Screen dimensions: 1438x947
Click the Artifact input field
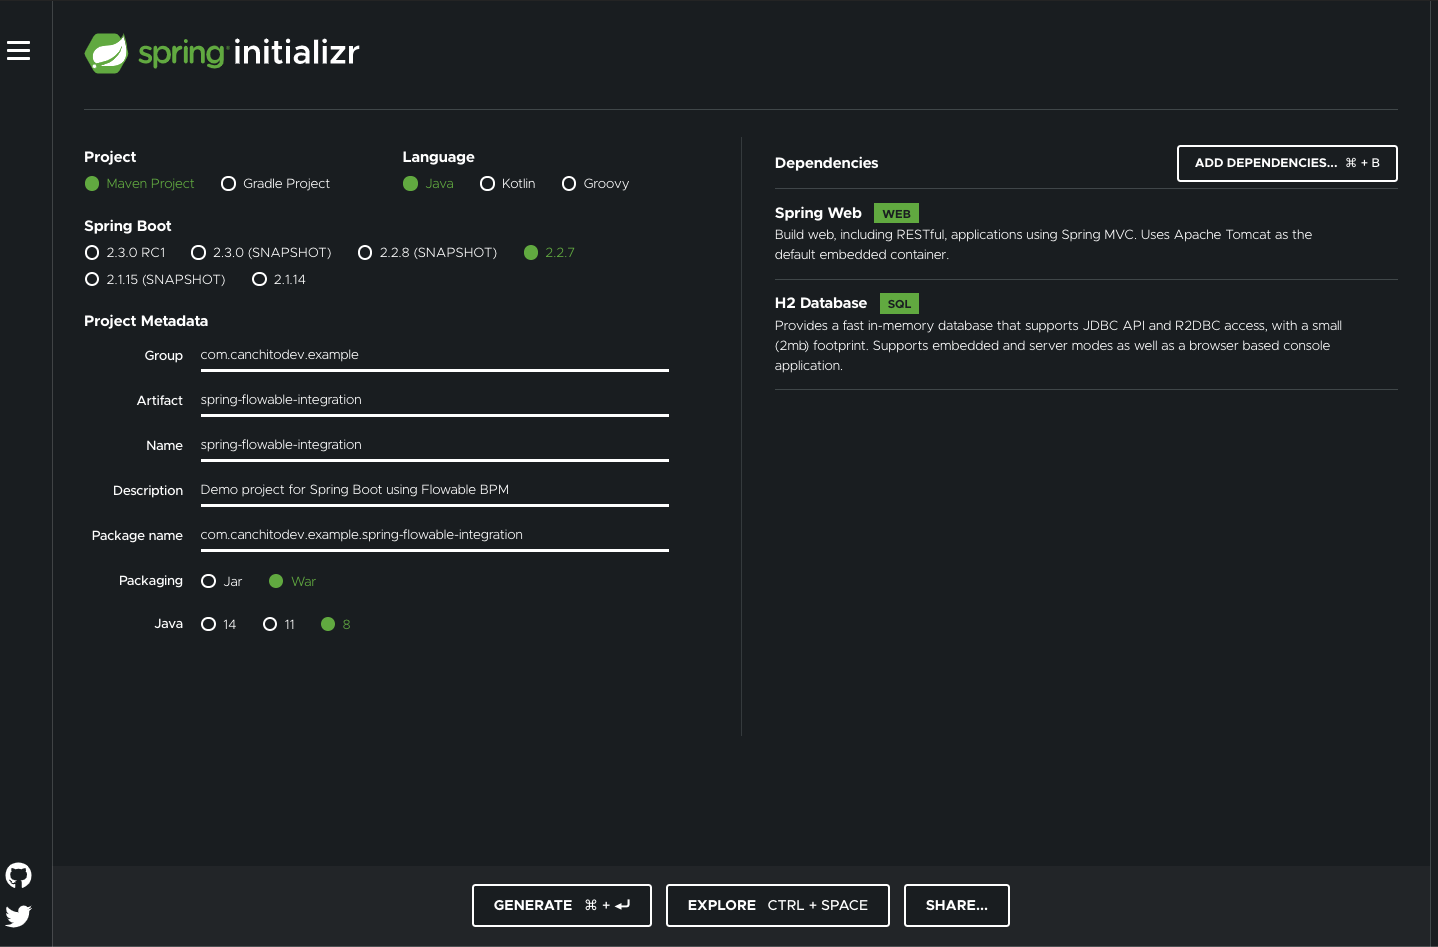click(435, 400)
